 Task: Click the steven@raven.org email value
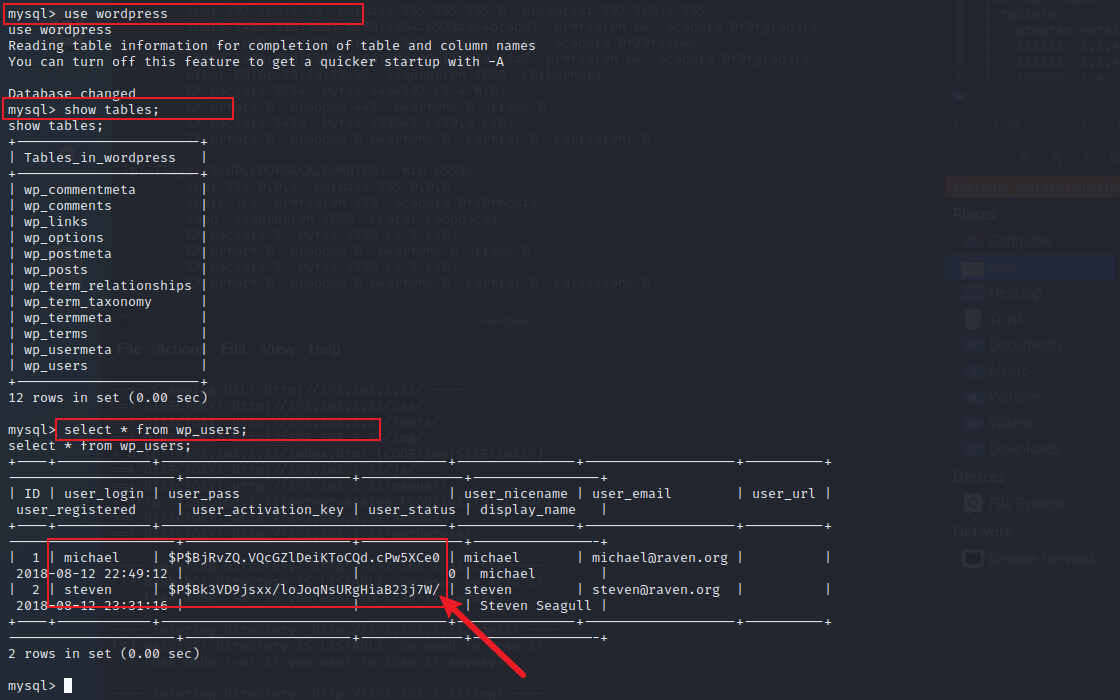656,590
